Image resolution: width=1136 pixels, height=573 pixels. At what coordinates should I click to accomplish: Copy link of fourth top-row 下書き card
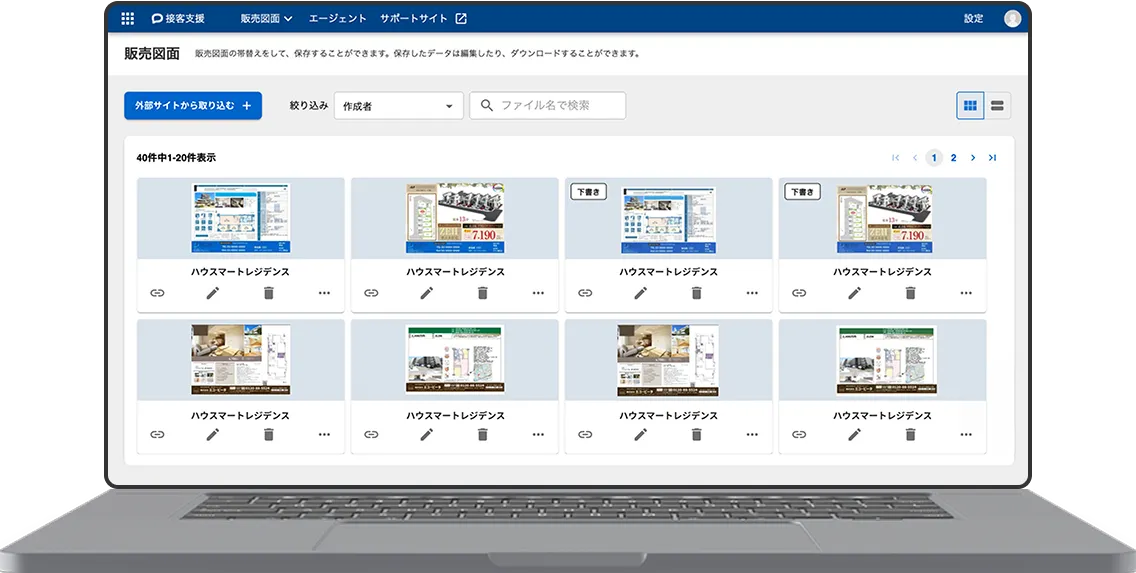[799, 293]
